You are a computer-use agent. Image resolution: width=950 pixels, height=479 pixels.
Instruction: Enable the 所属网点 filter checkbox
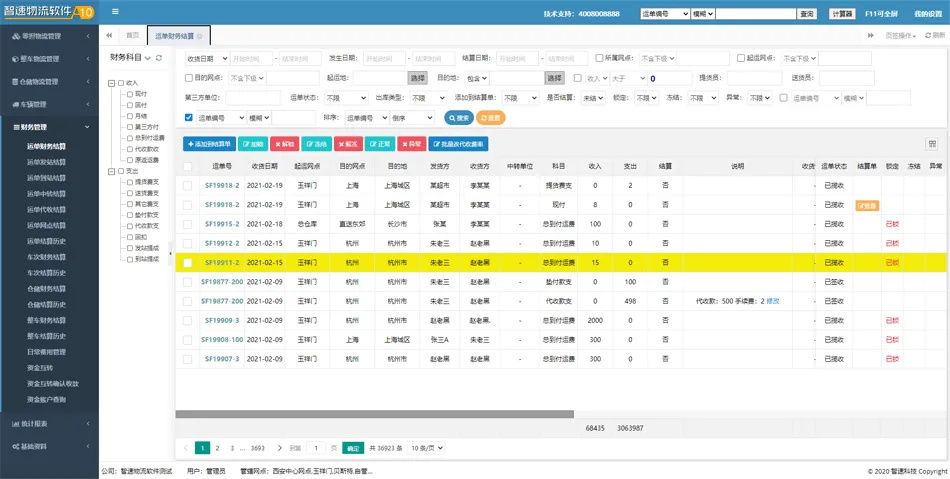tap(599, 58)
